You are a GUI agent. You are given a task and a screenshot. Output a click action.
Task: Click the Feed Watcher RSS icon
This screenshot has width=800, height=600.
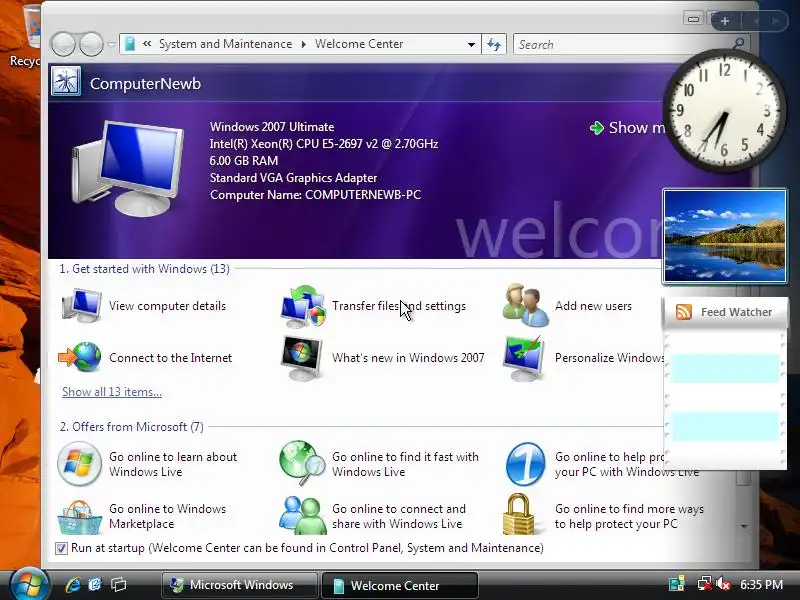(684, 312)
